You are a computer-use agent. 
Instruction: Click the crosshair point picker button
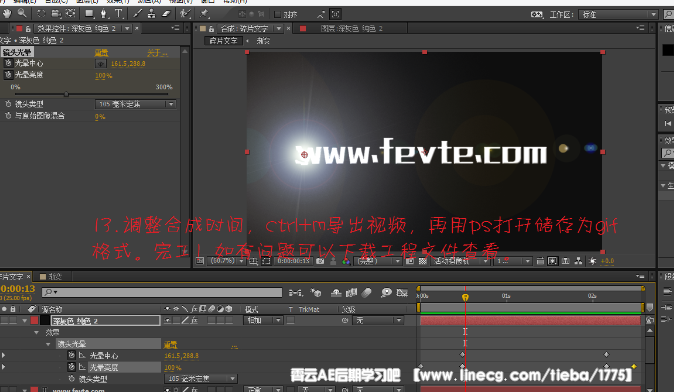tap(101, 64)
